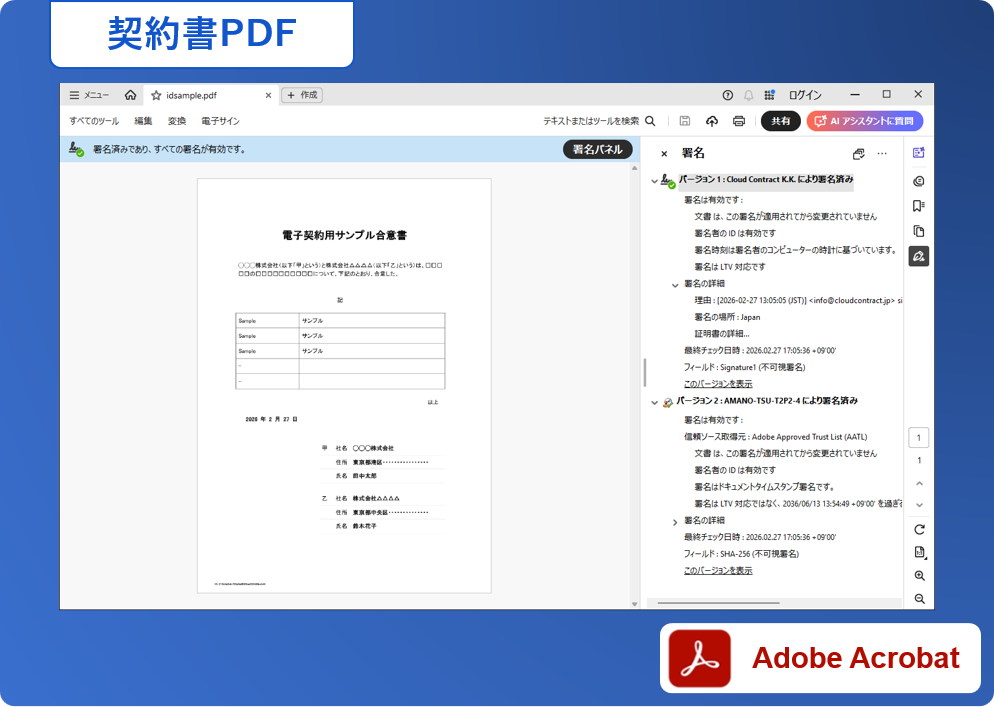Click the 署名パネル button
The image size is (994, 707).
(597, 149)
